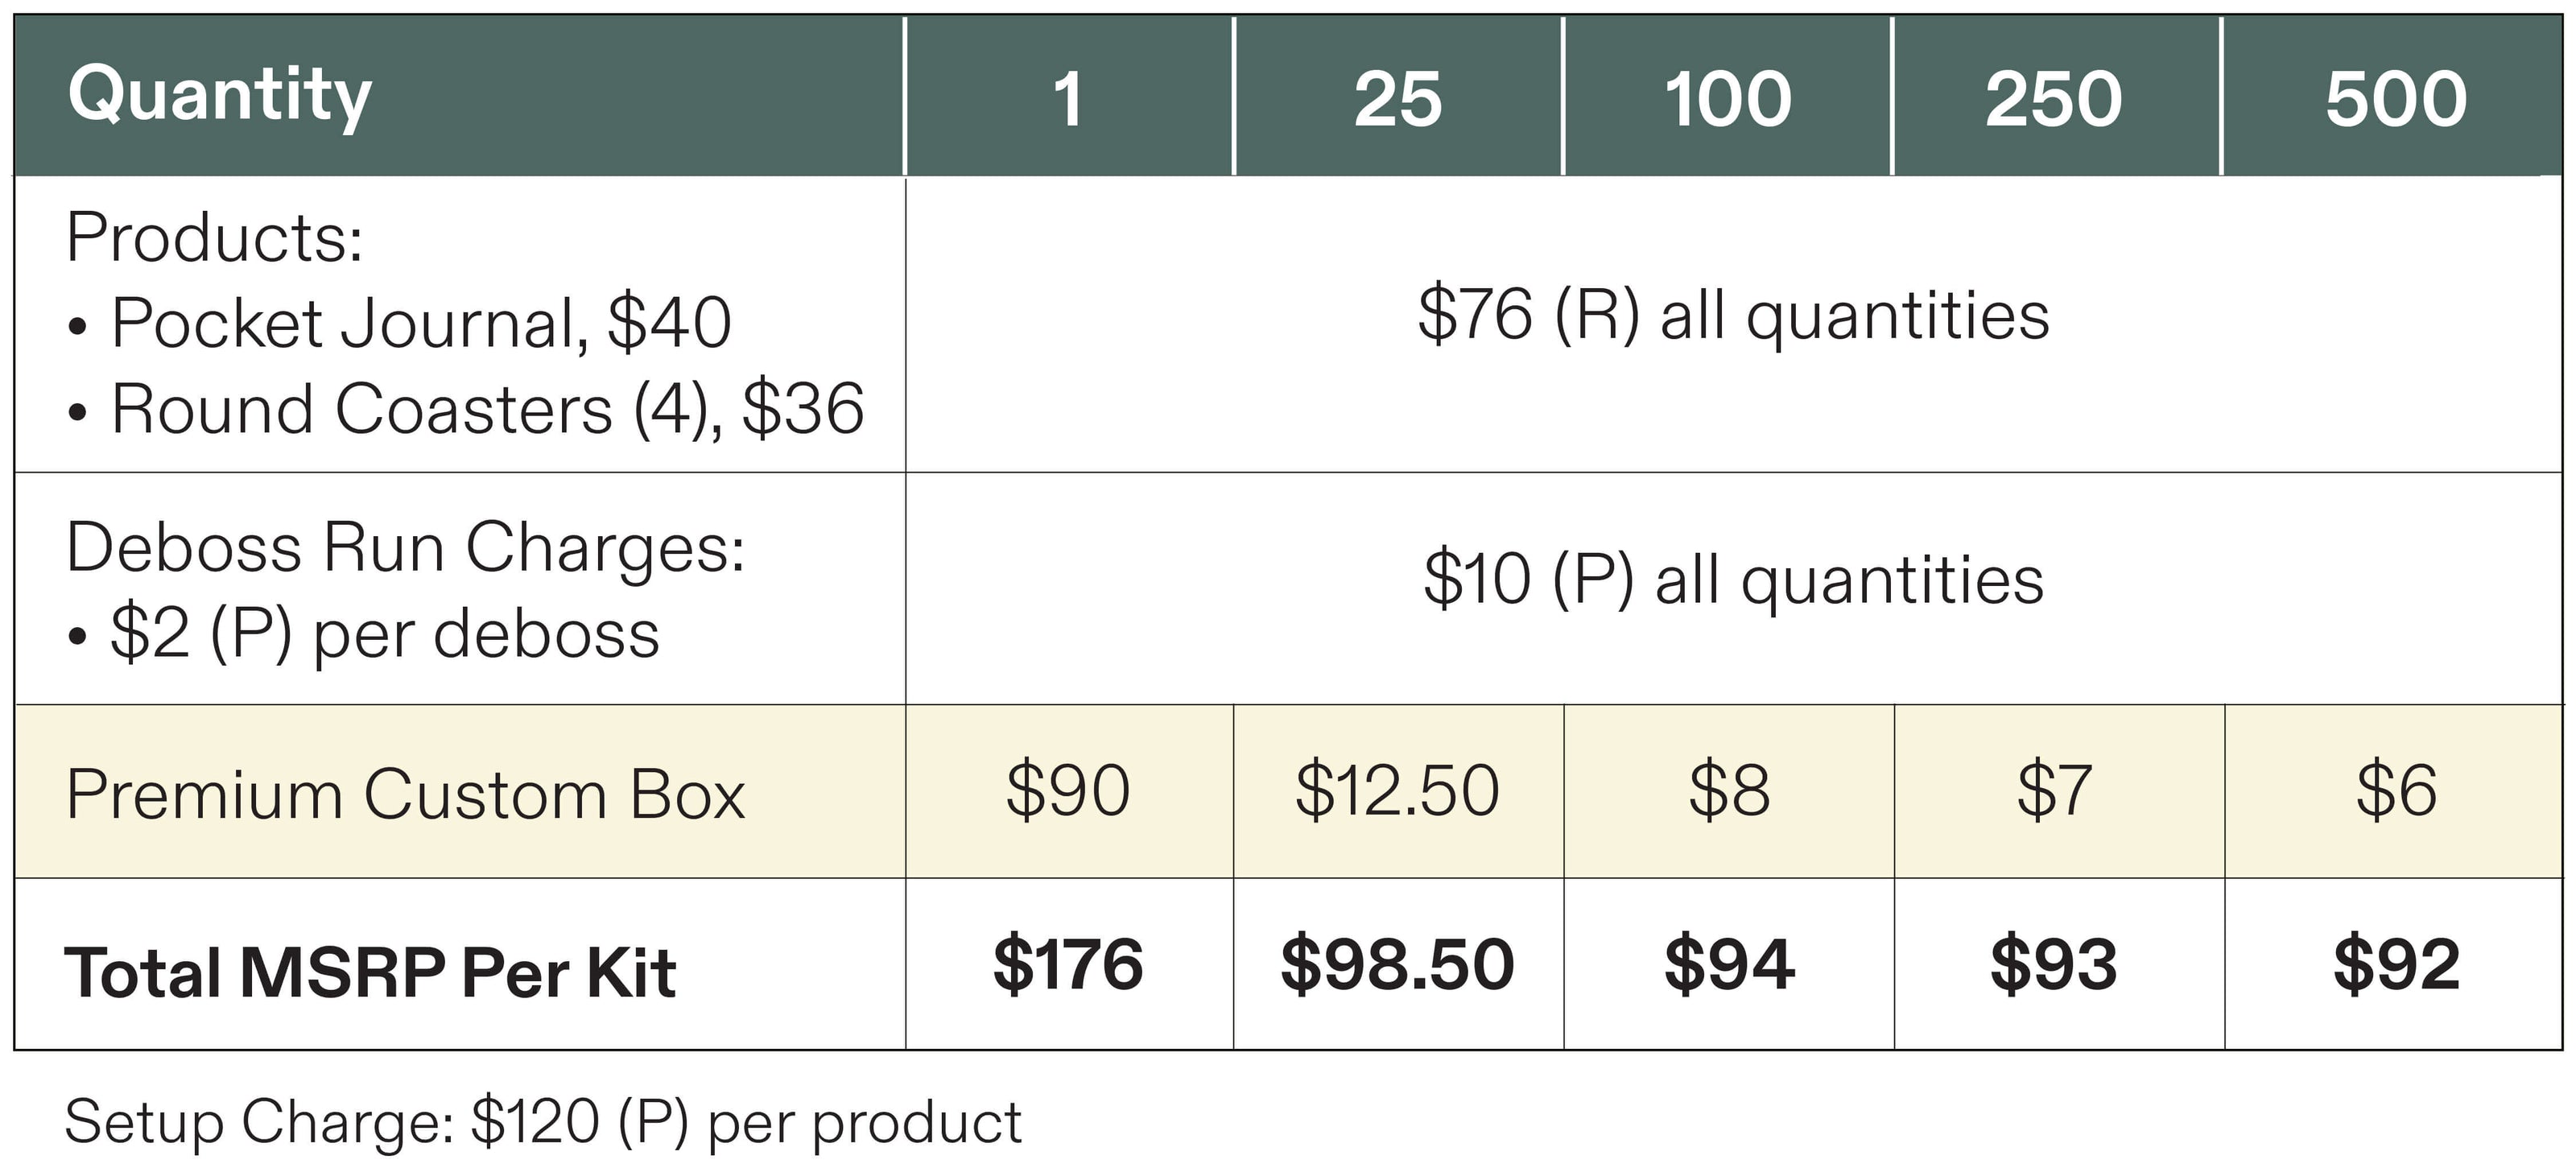Select the 25 quantity column header
2576x1172 pixels.
point(1398,96)
